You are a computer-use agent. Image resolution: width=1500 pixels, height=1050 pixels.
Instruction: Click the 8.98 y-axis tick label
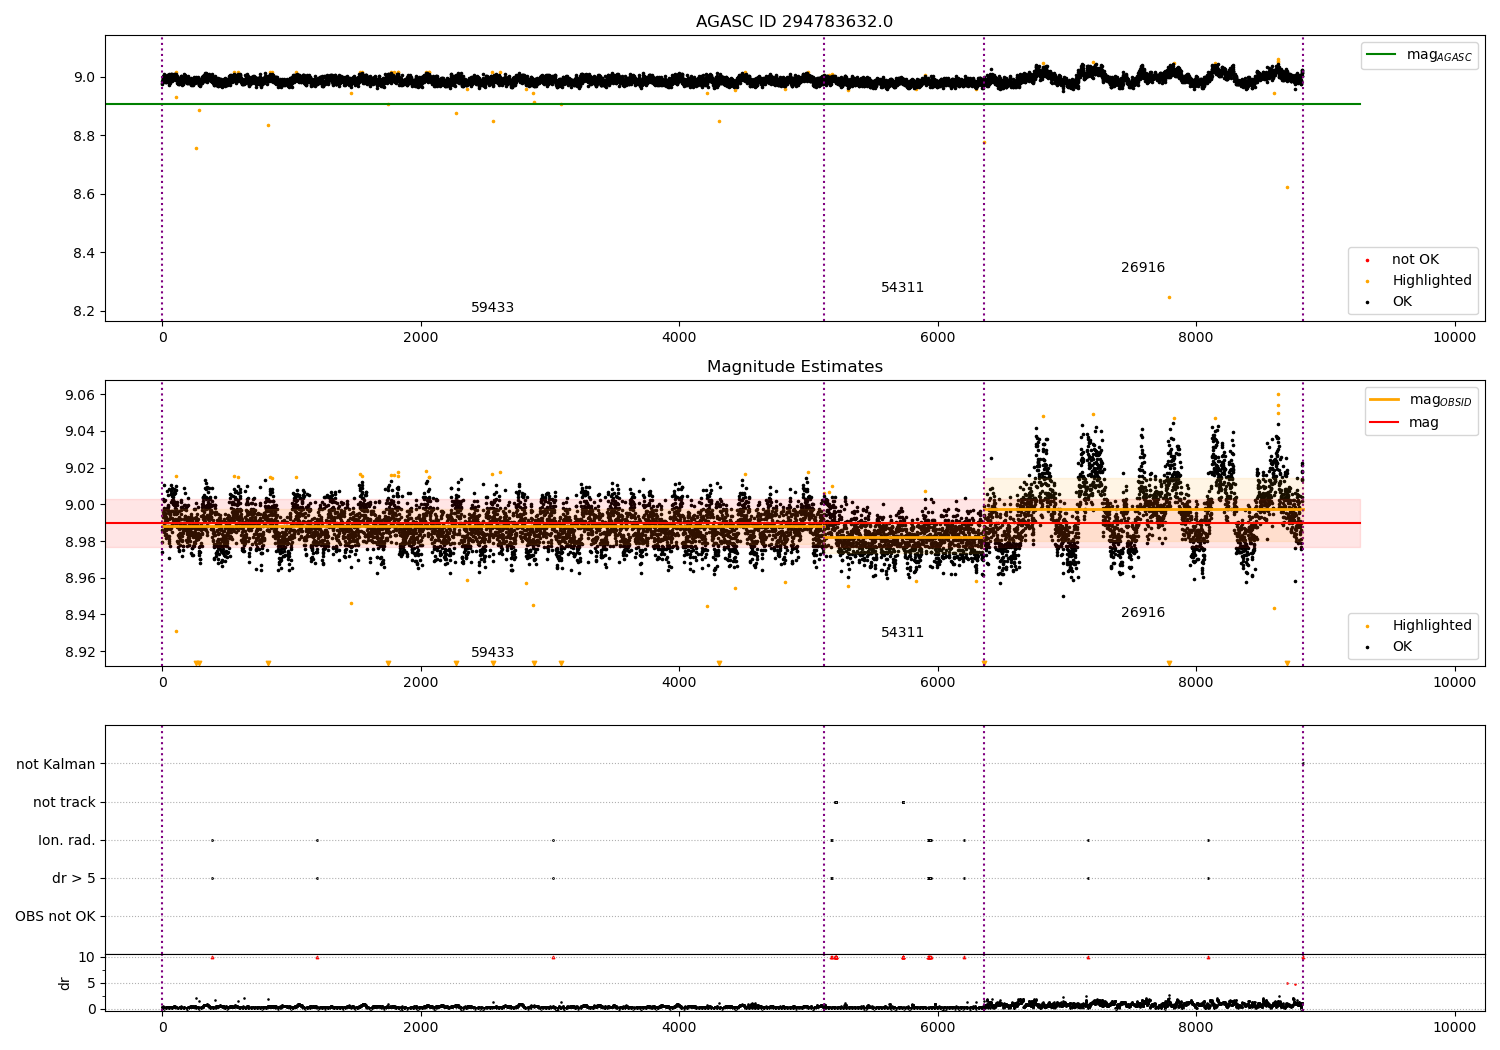(80, 542)
